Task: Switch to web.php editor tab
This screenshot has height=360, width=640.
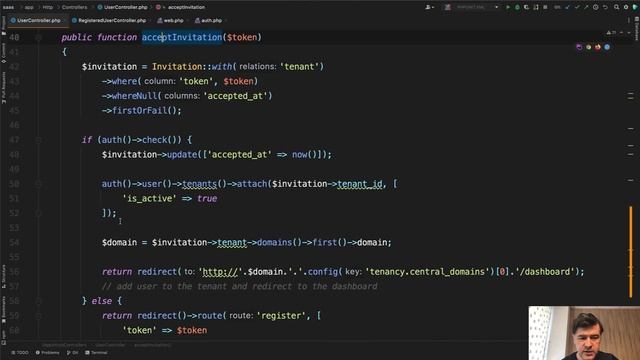Action: [171, 20]
